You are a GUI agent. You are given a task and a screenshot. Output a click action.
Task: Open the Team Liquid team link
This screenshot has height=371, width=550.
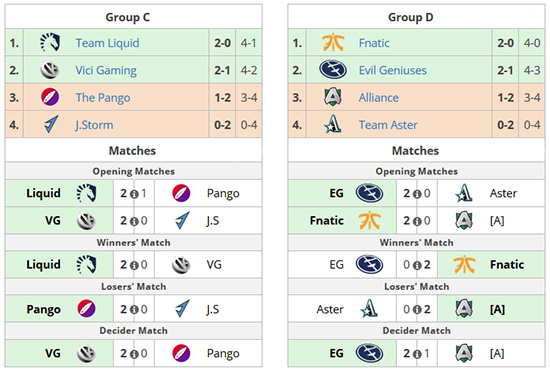(107, 43)
